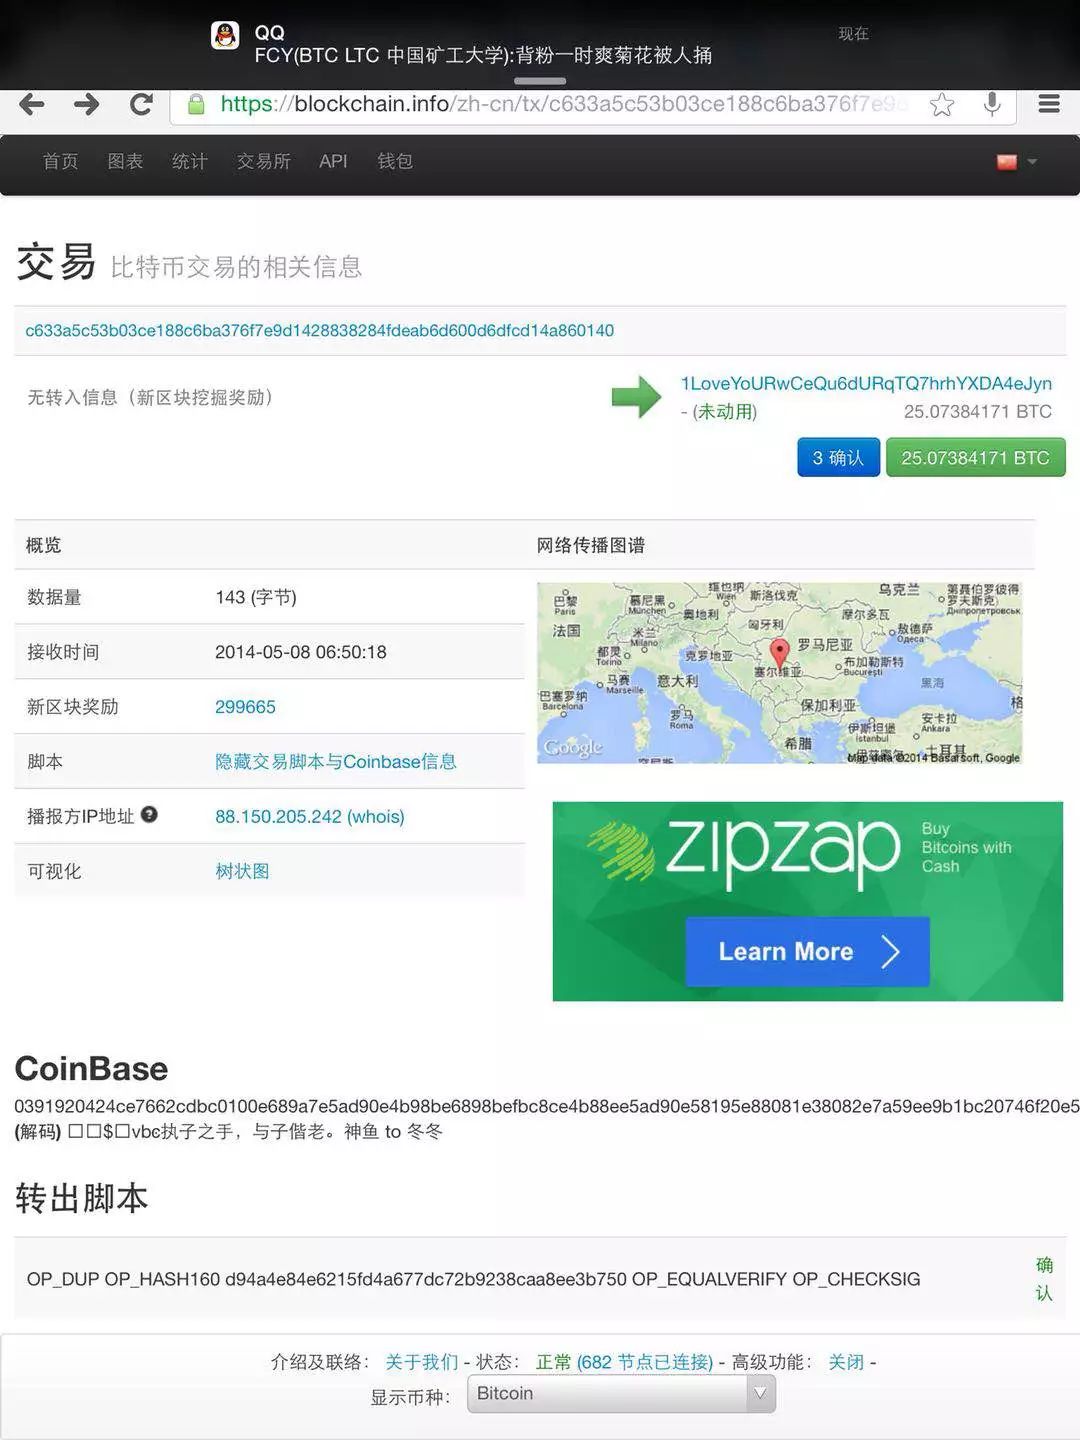Click the Google logo on map
Image resolution: width=1080 pixels, height=1440 pixels.
pyautogui.click(x=573, y=748)
